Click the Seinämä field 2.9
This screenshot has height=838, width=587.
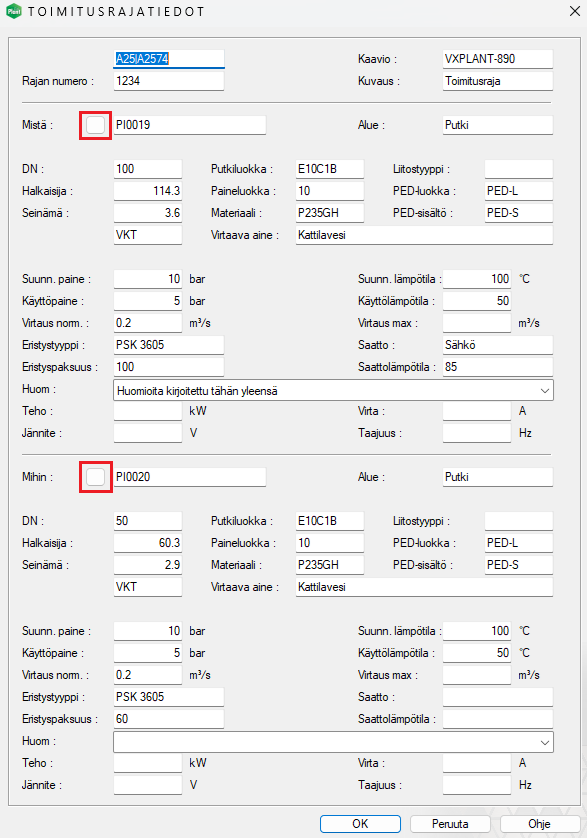click(x=148, y=564)
